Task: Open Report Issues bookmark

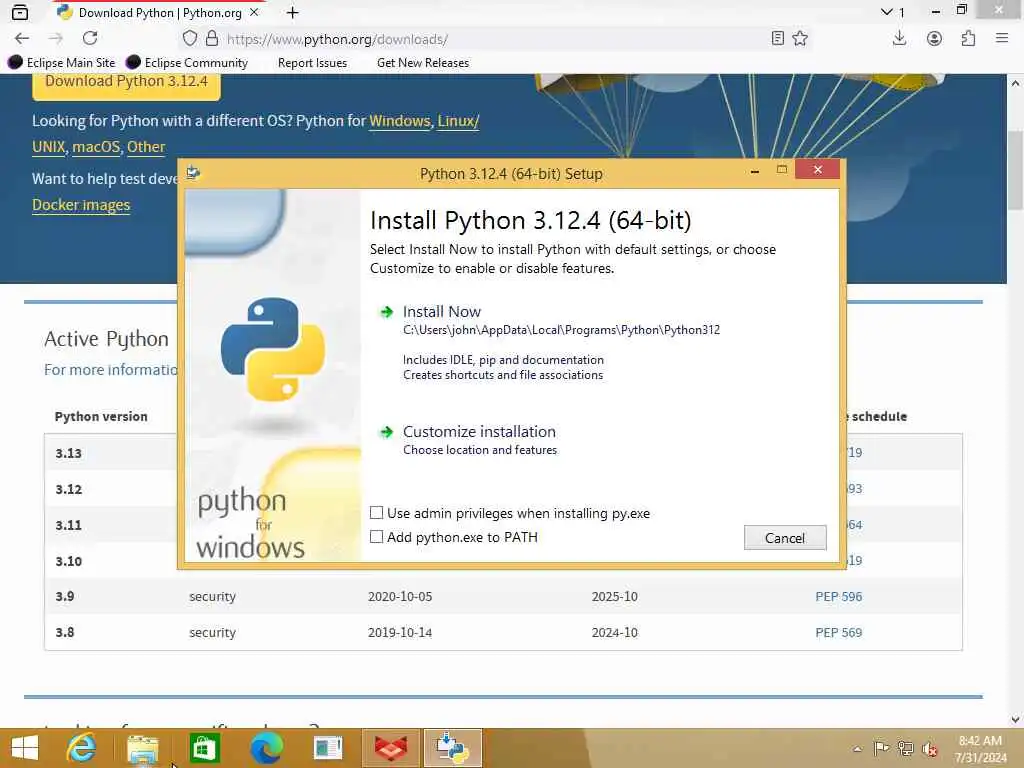Action: (x=312, y=63)
